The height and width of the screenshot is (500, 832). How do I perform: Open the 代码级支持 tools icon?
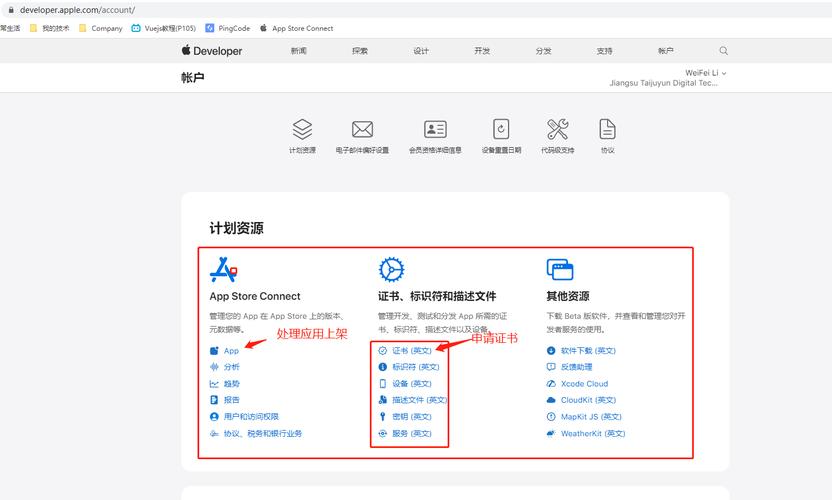point(557,129)
